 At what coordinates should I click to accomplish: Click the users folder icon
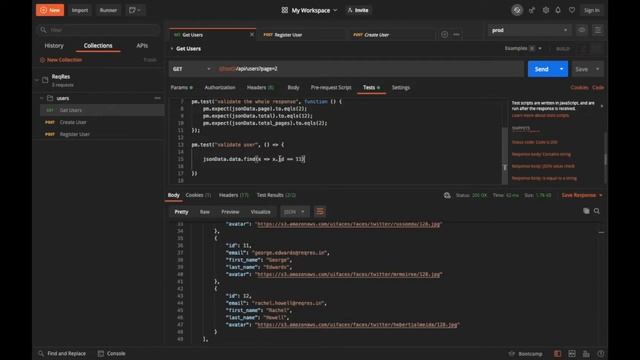coord(50,98)
